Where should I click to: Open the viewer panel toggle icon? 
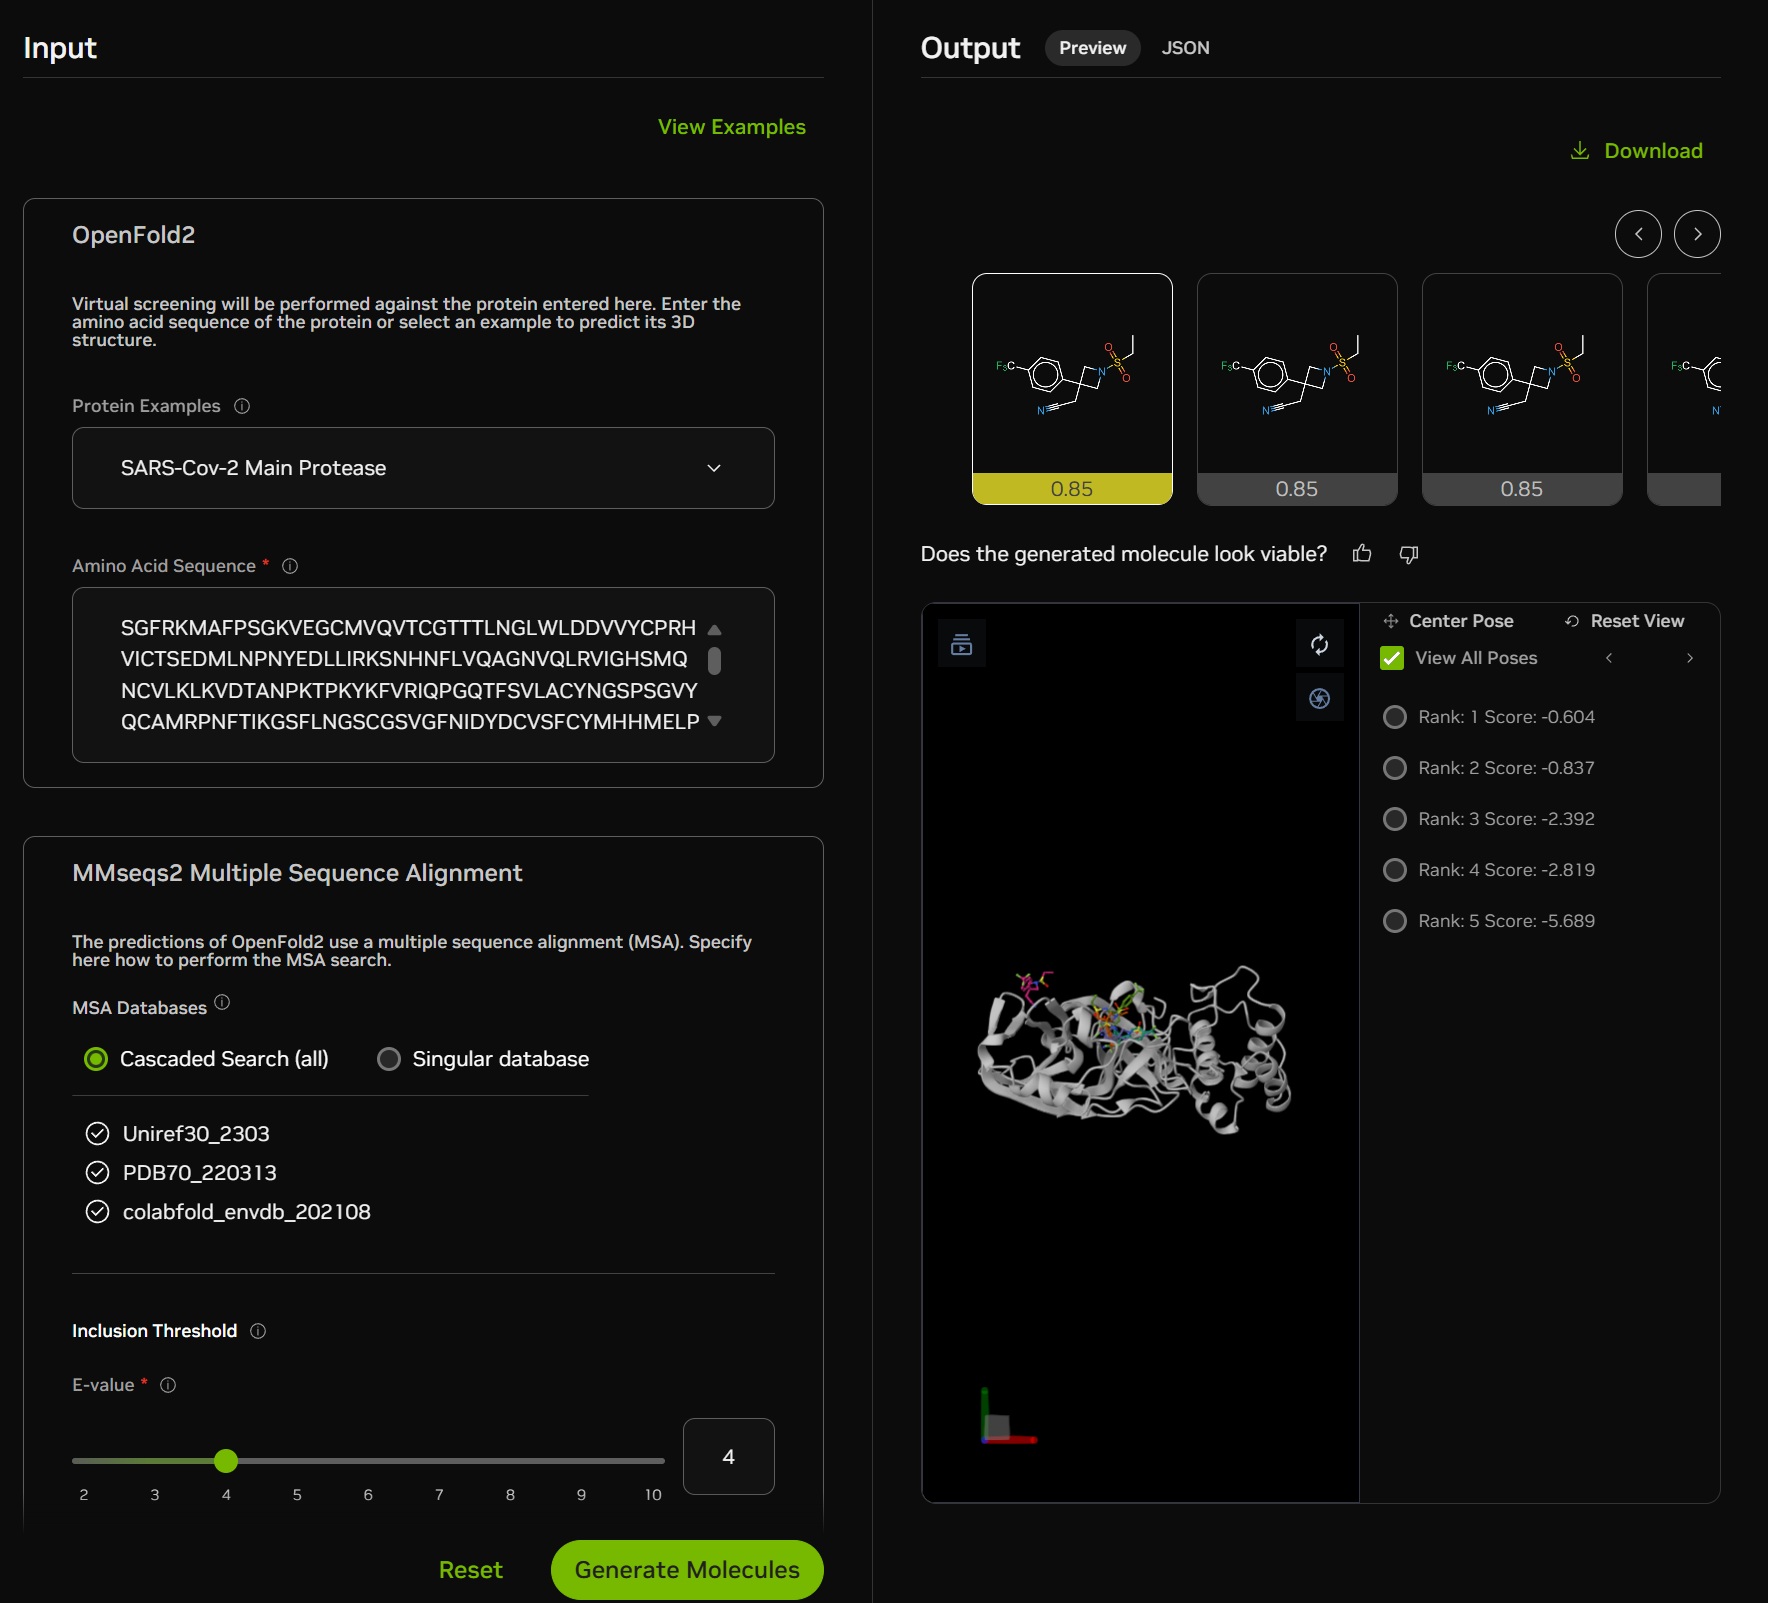(961, 645)
